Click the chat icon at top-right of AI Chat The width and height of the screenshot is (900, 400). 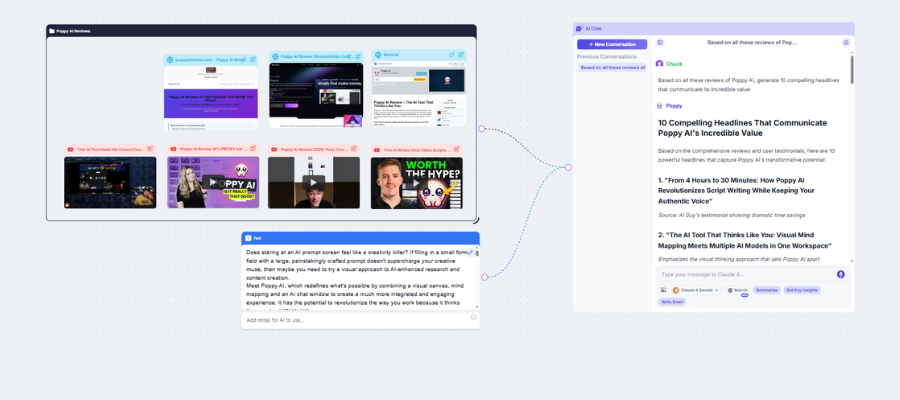[845, 43]
